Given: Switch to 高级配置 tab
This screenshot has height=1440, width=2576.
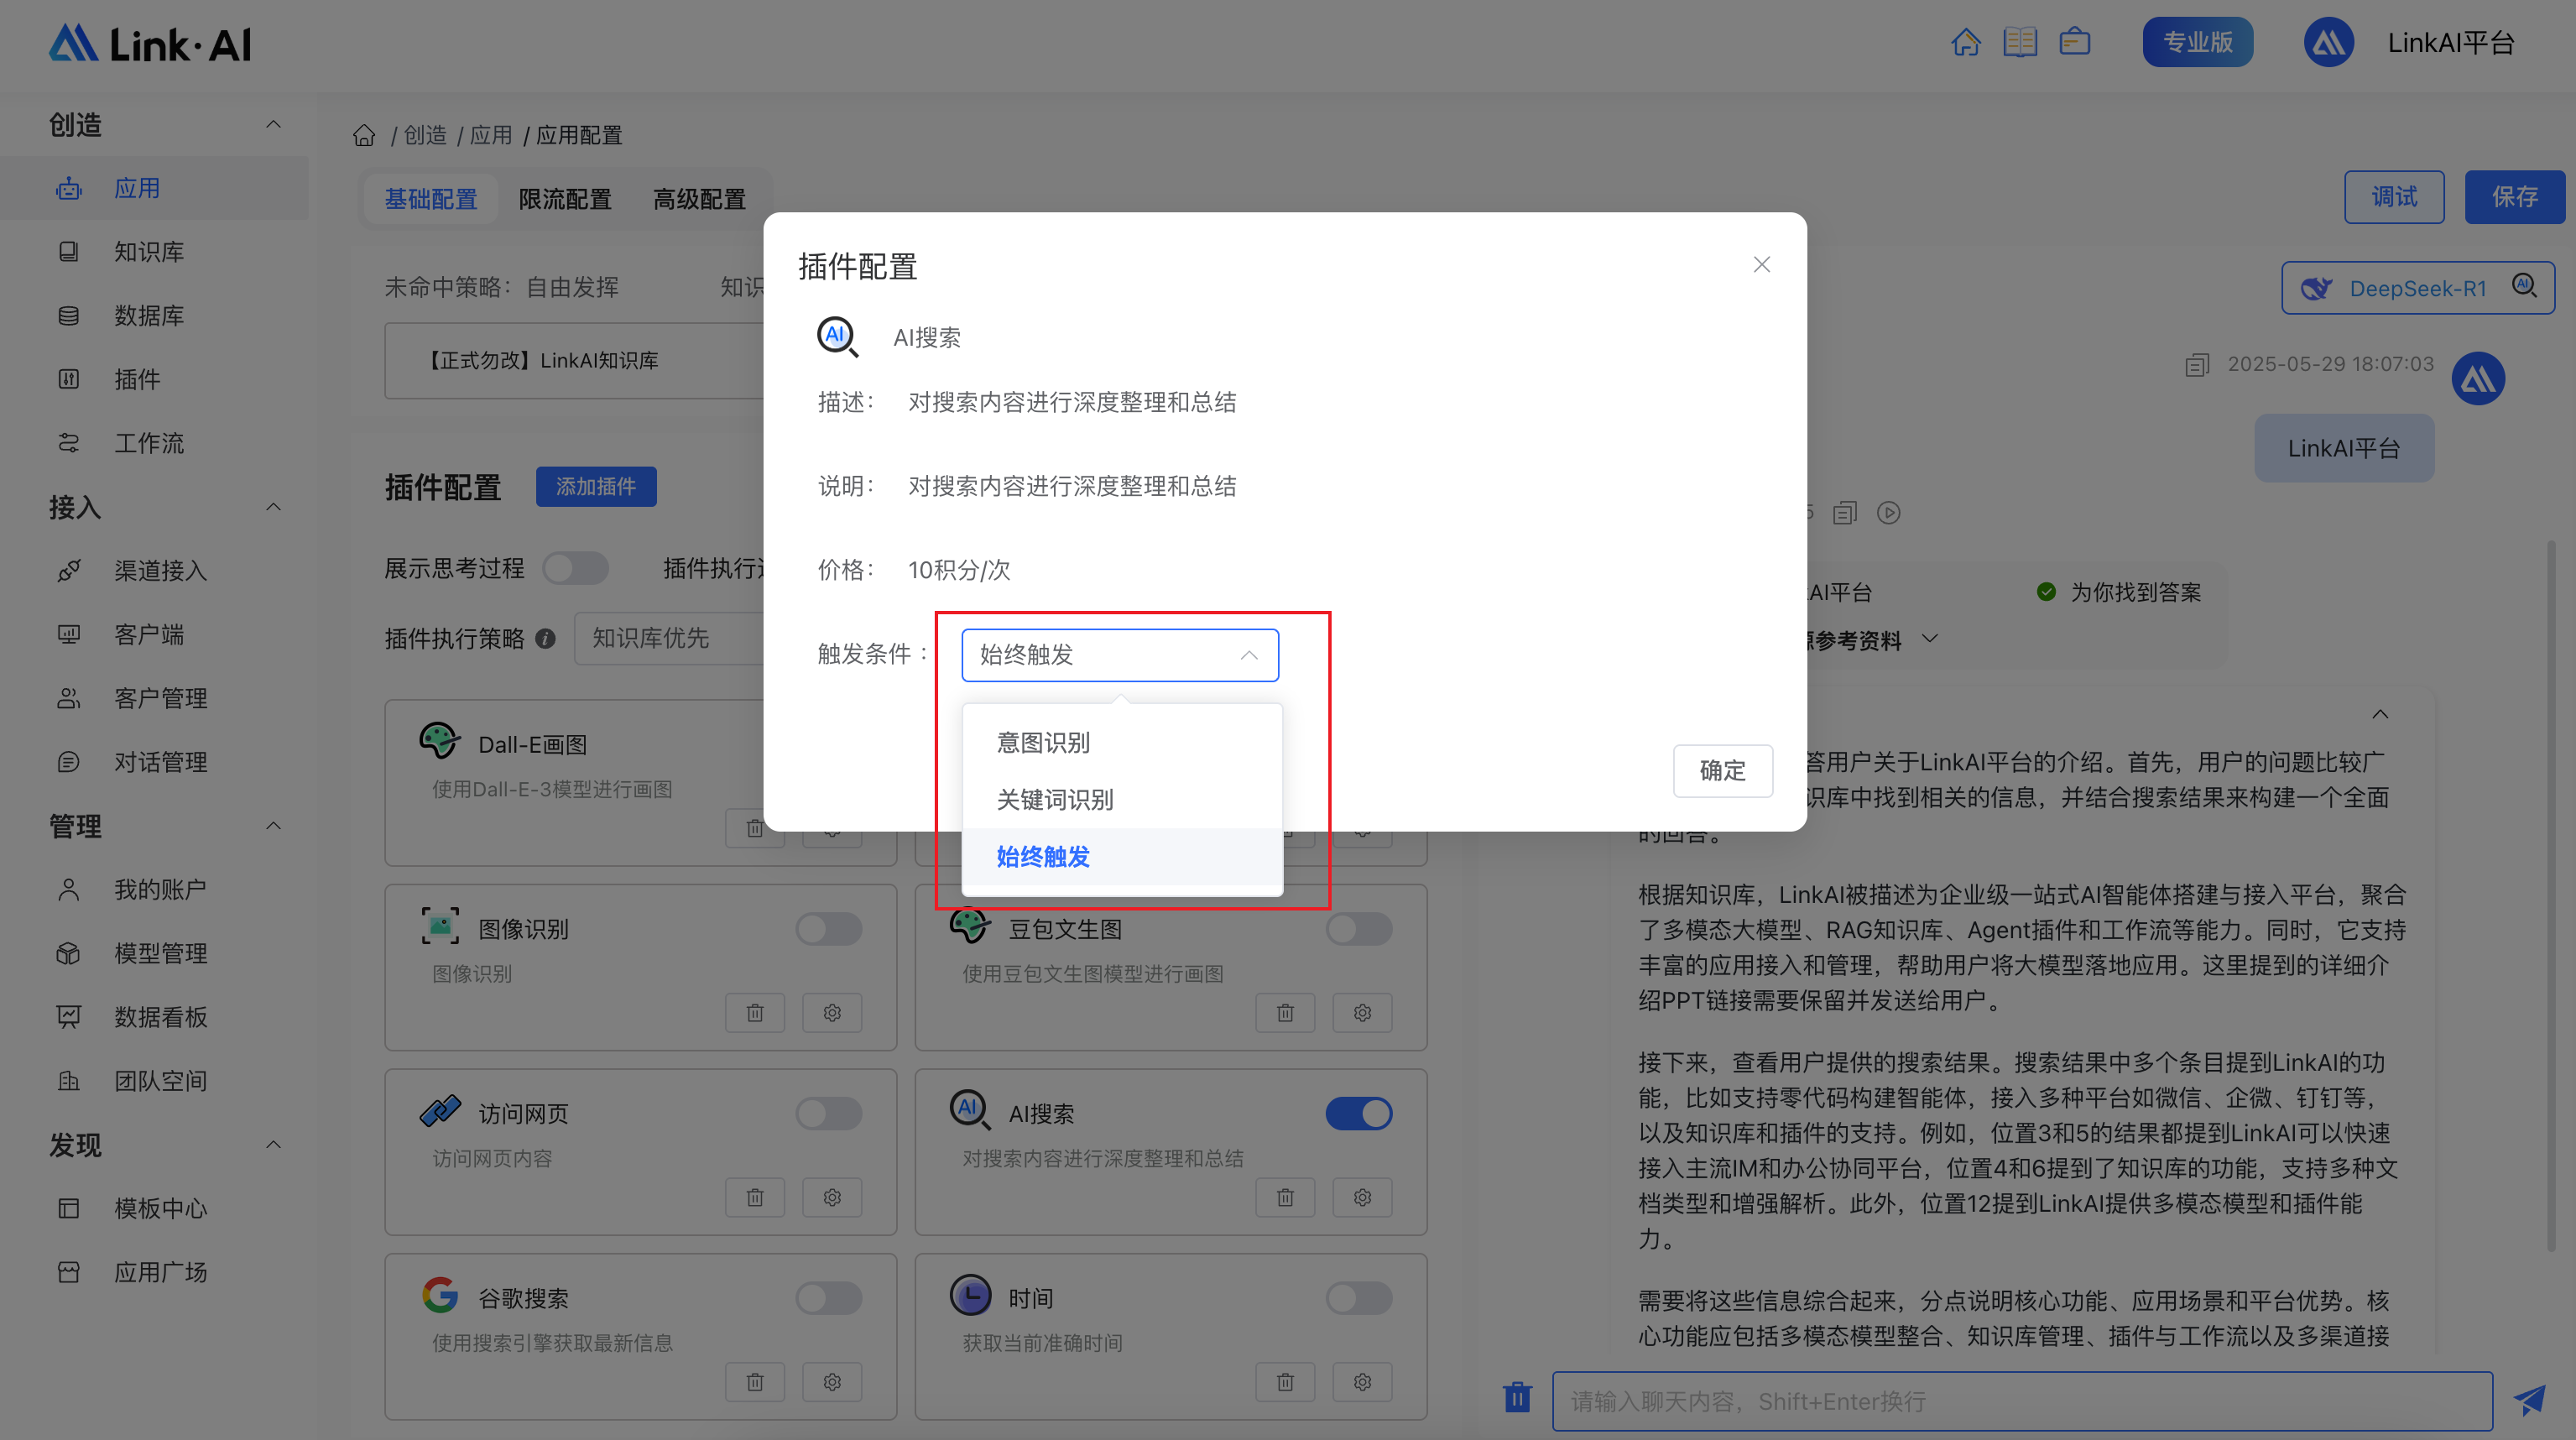Looking at the screenshot, I should (699, 199).
